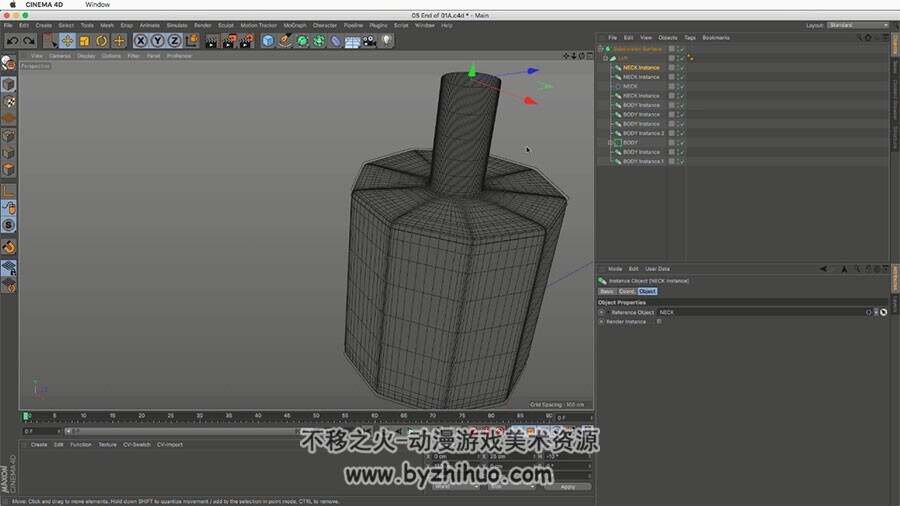Select highlighted NECK Instance object
900x506 pixels.
641,68
